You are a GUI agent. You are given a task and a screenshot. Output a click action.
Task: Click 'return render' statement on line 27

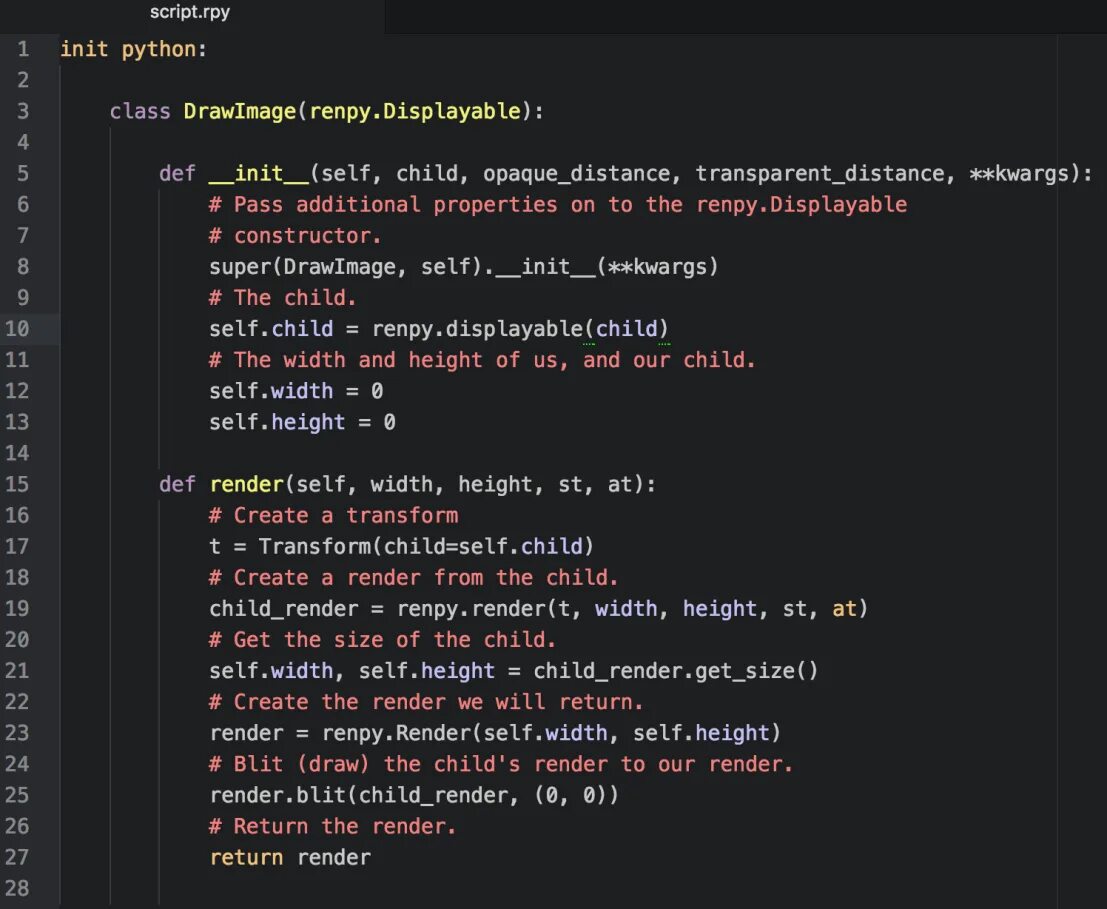pyautogui.click(x=290, y=857)
